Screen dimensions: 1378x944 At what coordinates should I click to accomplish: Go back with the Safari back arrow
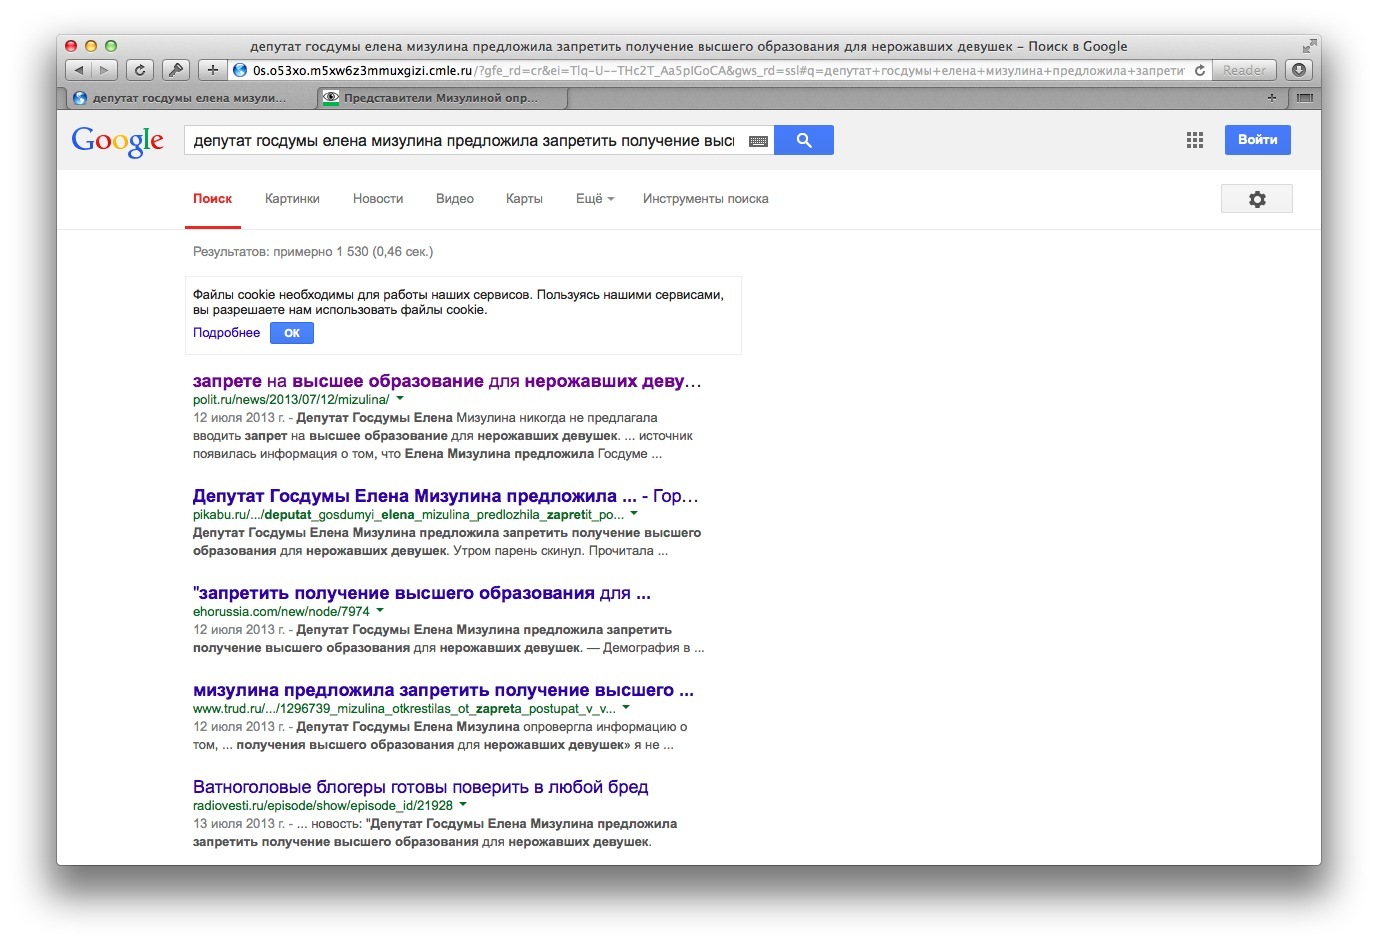click(x=79, y=70)
